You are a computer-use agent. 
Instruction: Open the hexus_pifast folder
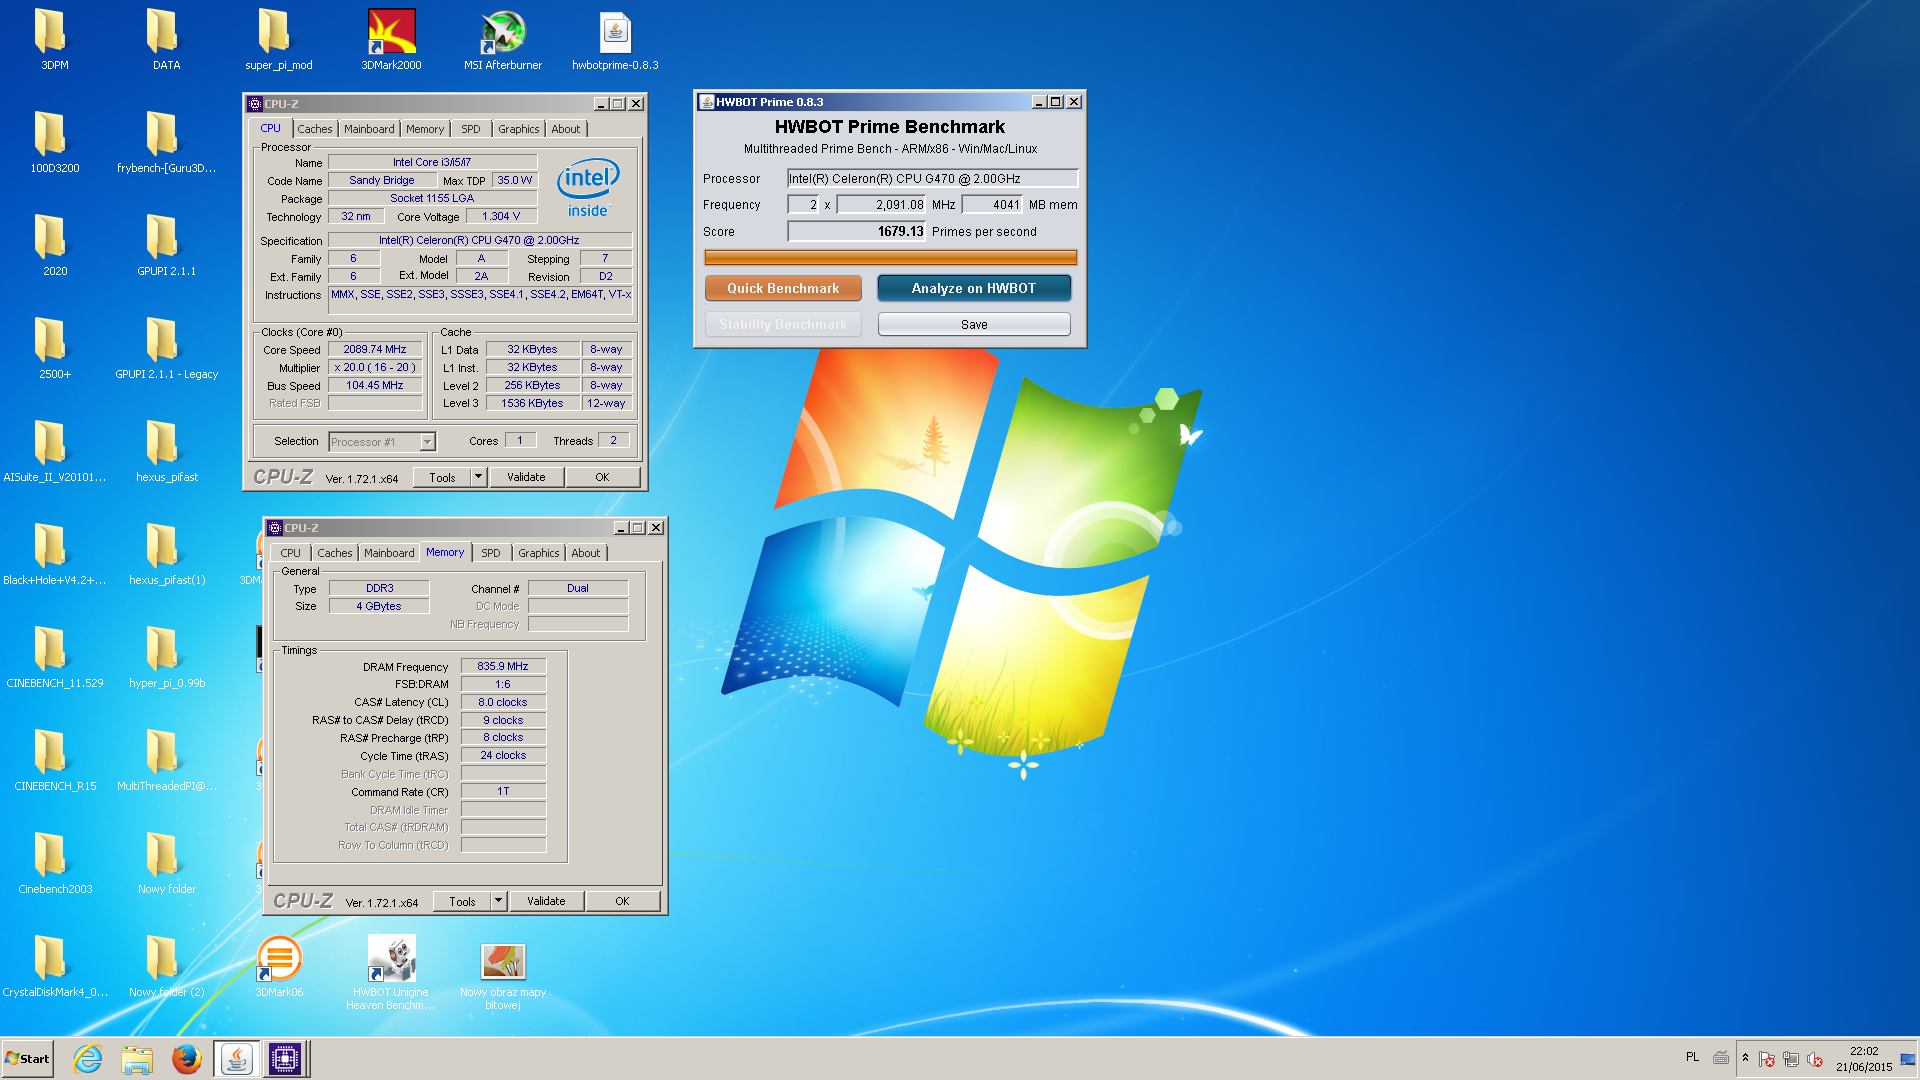tap(166, 452)
